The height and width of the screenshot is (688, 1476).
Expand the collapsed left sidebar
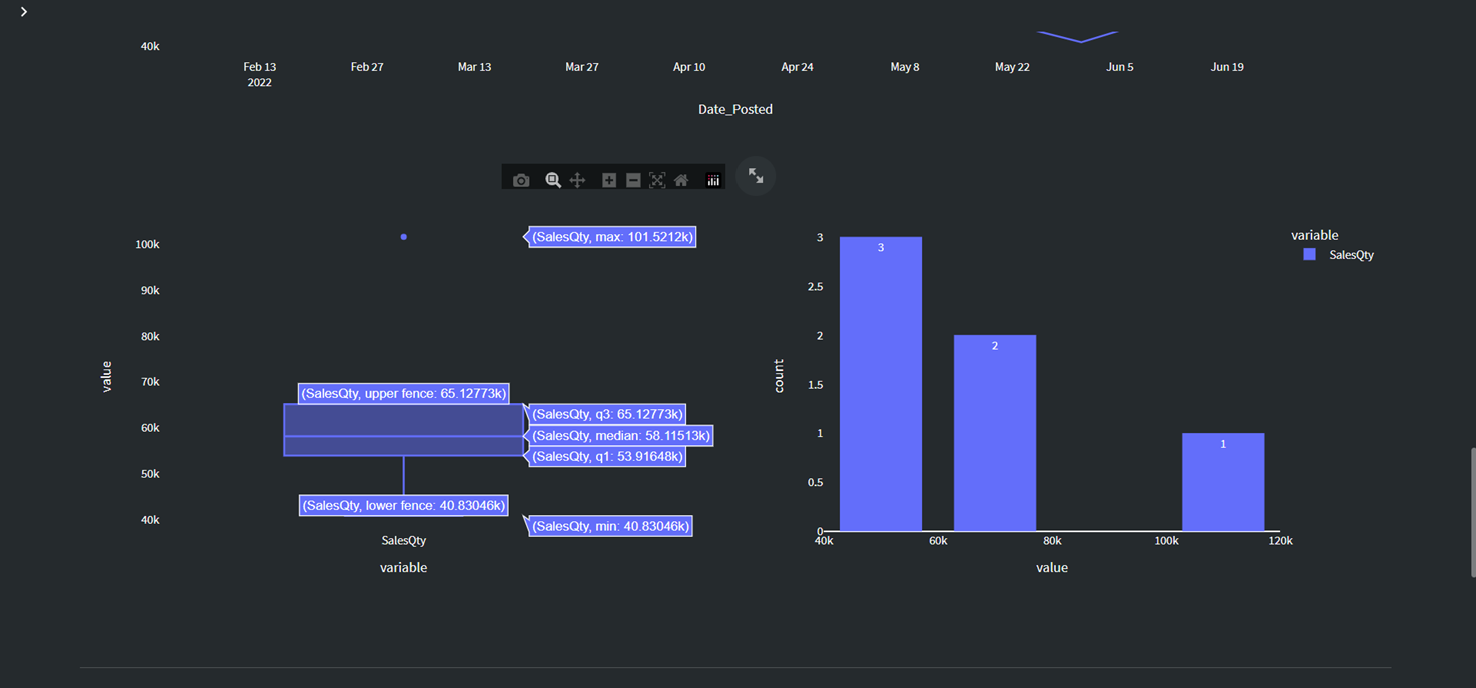(x=23, y=12)
